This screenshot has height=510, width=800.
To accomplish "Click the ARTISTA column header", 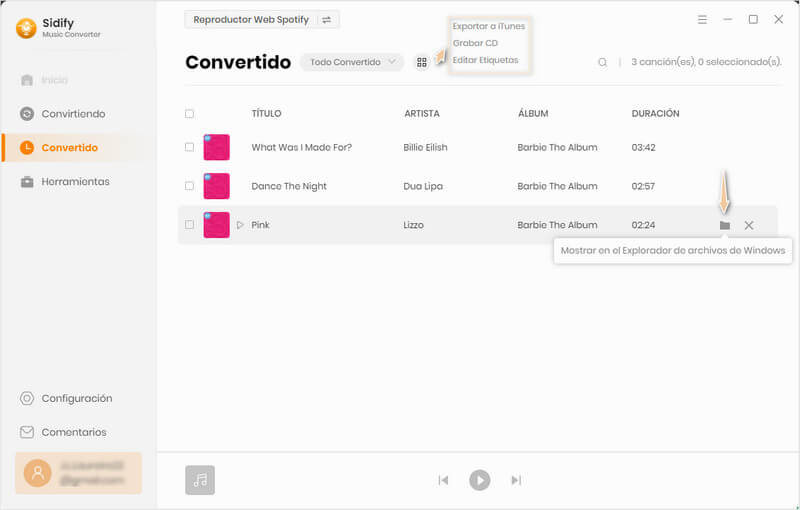I will (x=421, y=113).
